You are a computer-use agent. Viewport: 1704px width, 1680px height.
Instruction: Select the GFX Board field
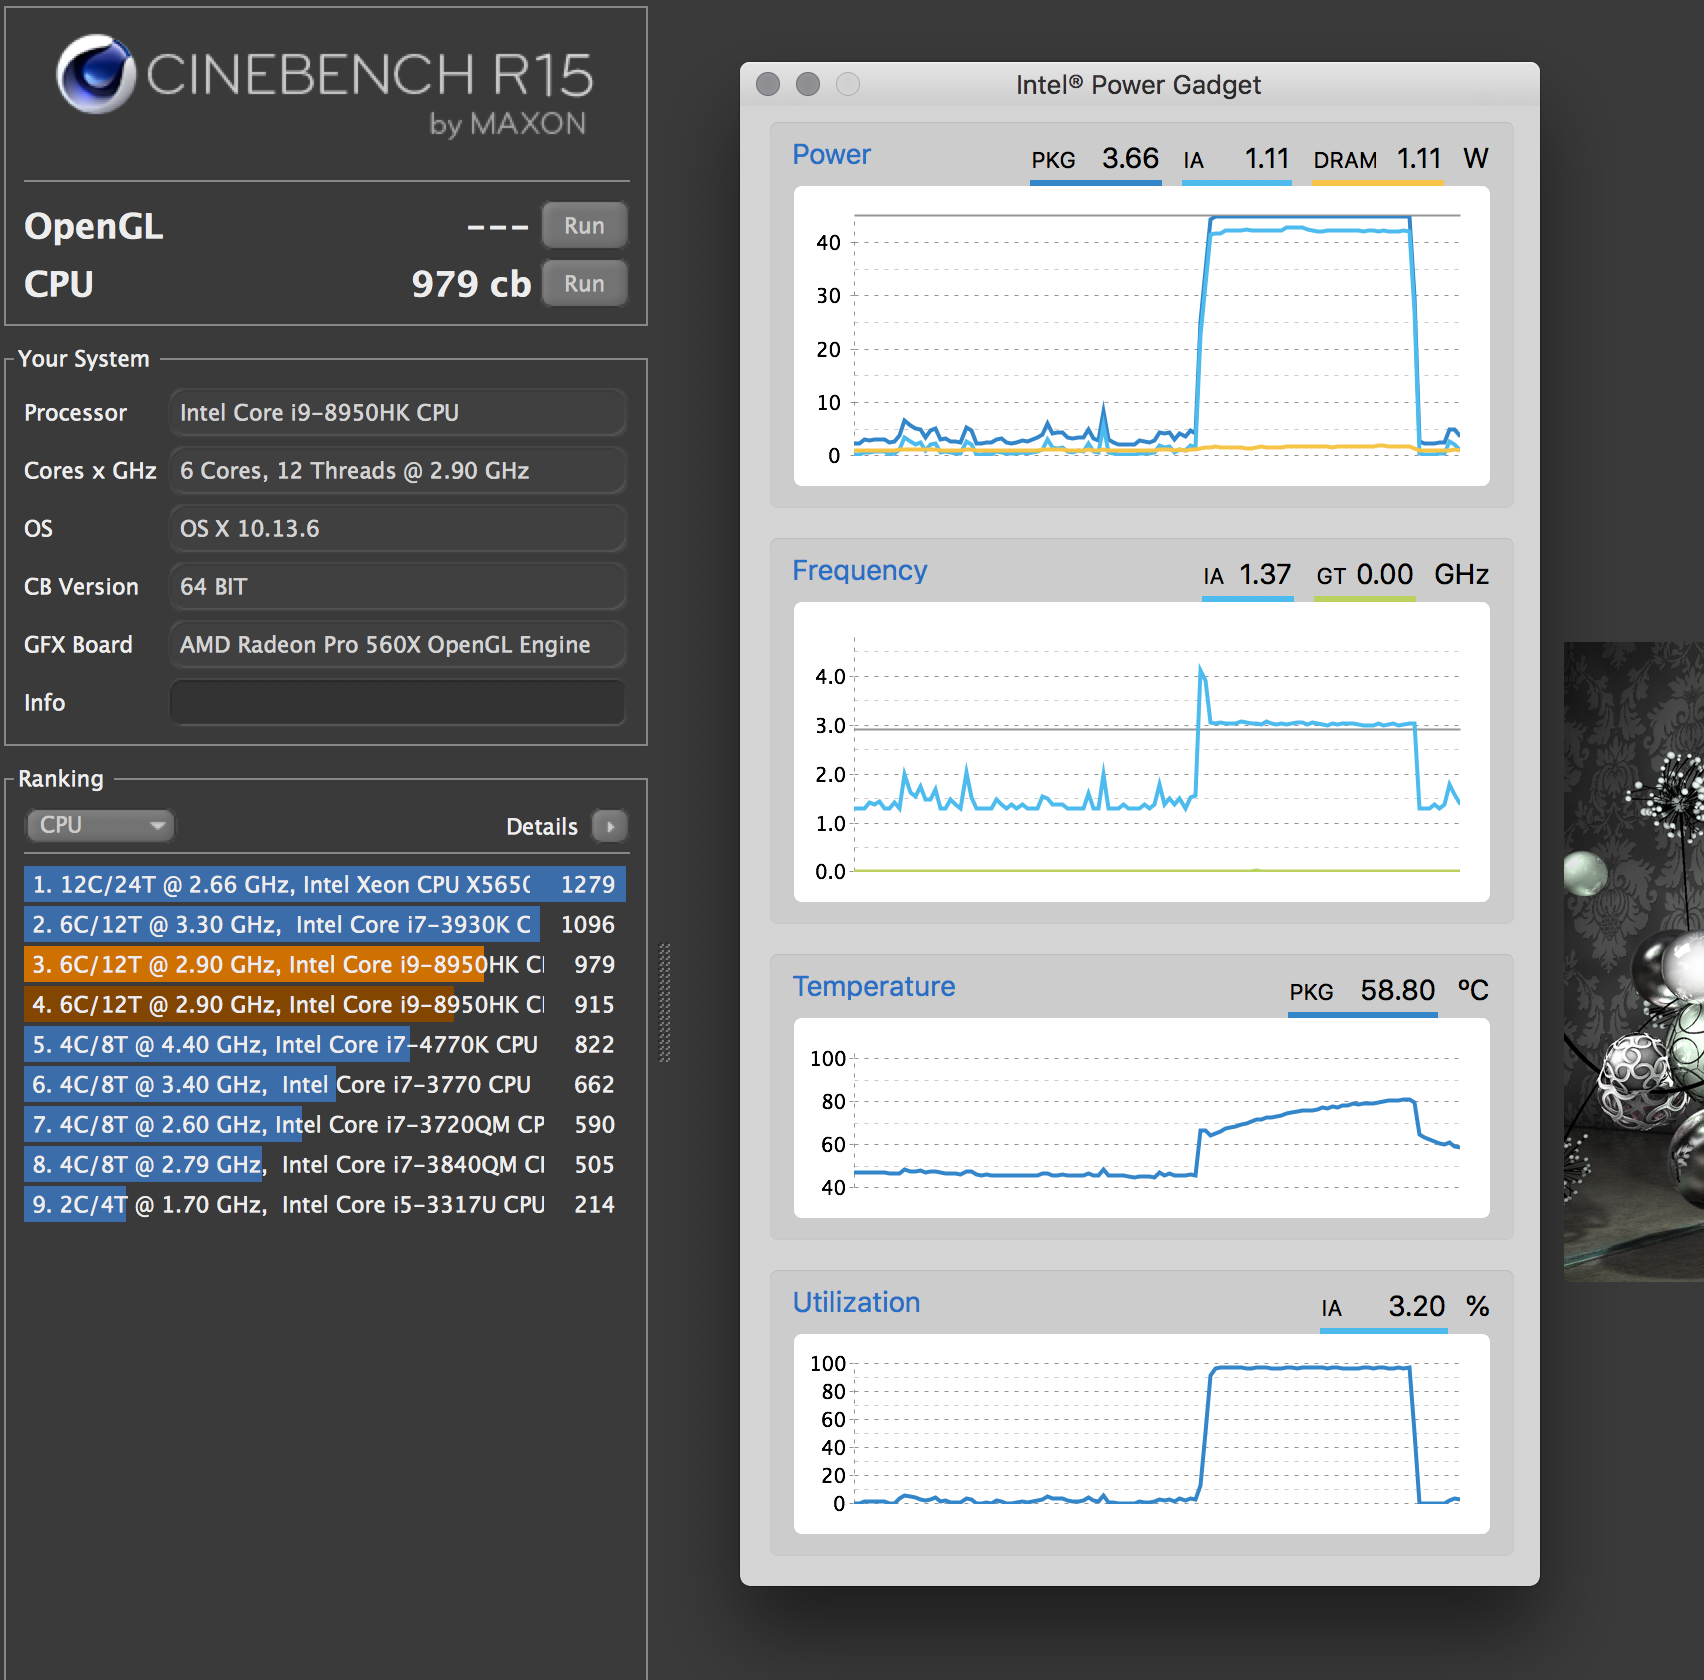(x=397, y=644)
